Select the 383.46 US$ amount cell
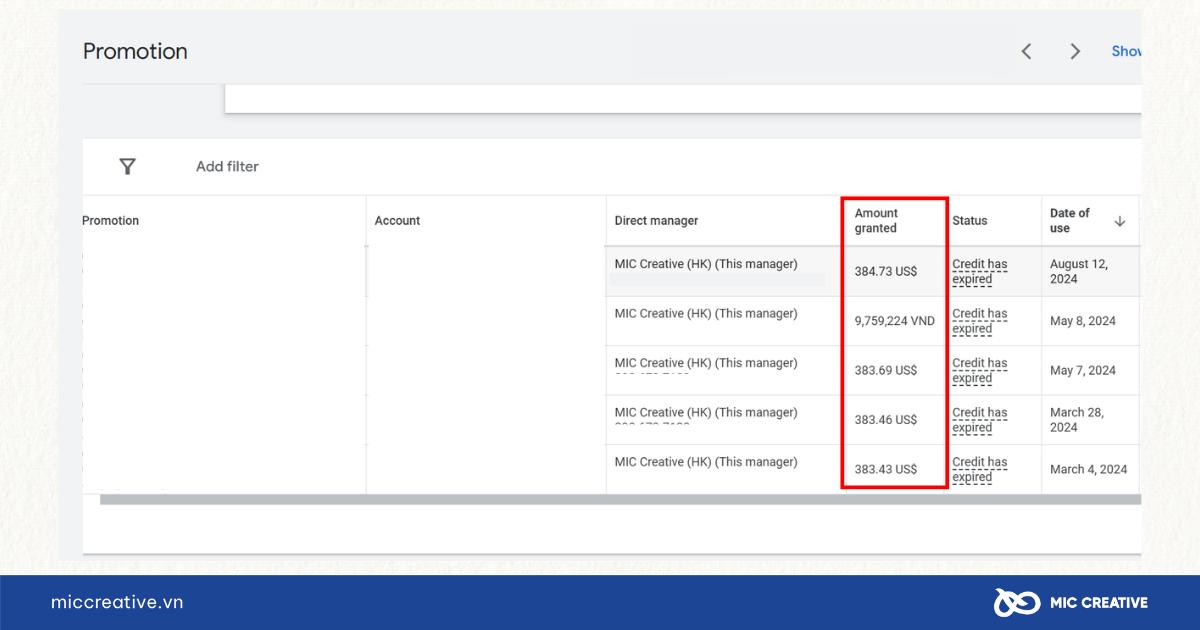Image resolution: width=1200 pixels, height=630 pixels. (x=886, y=420)
